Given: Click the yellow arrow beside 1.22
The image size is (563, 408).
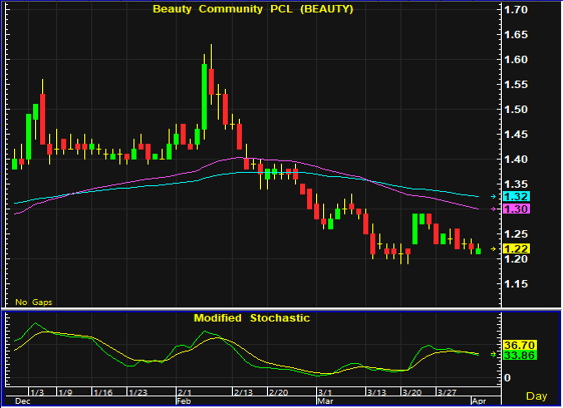Looking at the screenshot, I should pyautogui.click(x=493, y=249).
